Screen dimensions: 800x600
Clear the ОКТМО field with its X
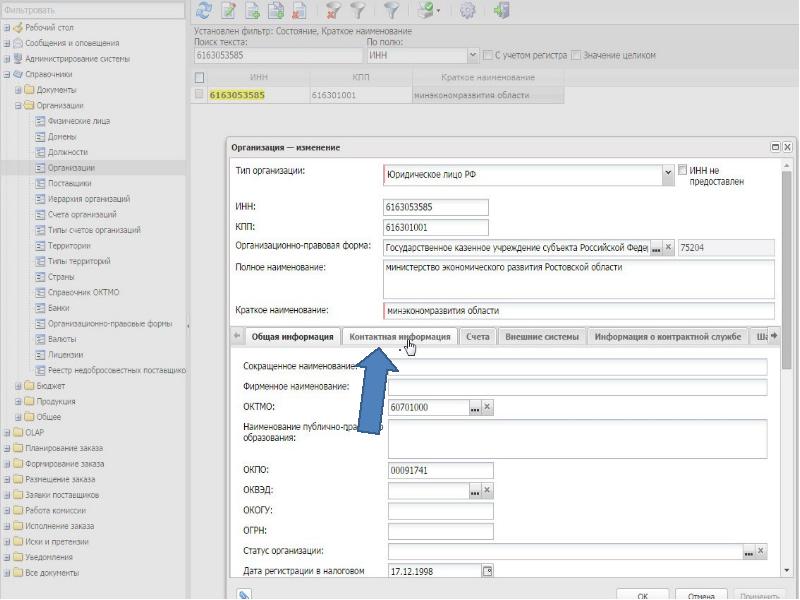point(487,407)
